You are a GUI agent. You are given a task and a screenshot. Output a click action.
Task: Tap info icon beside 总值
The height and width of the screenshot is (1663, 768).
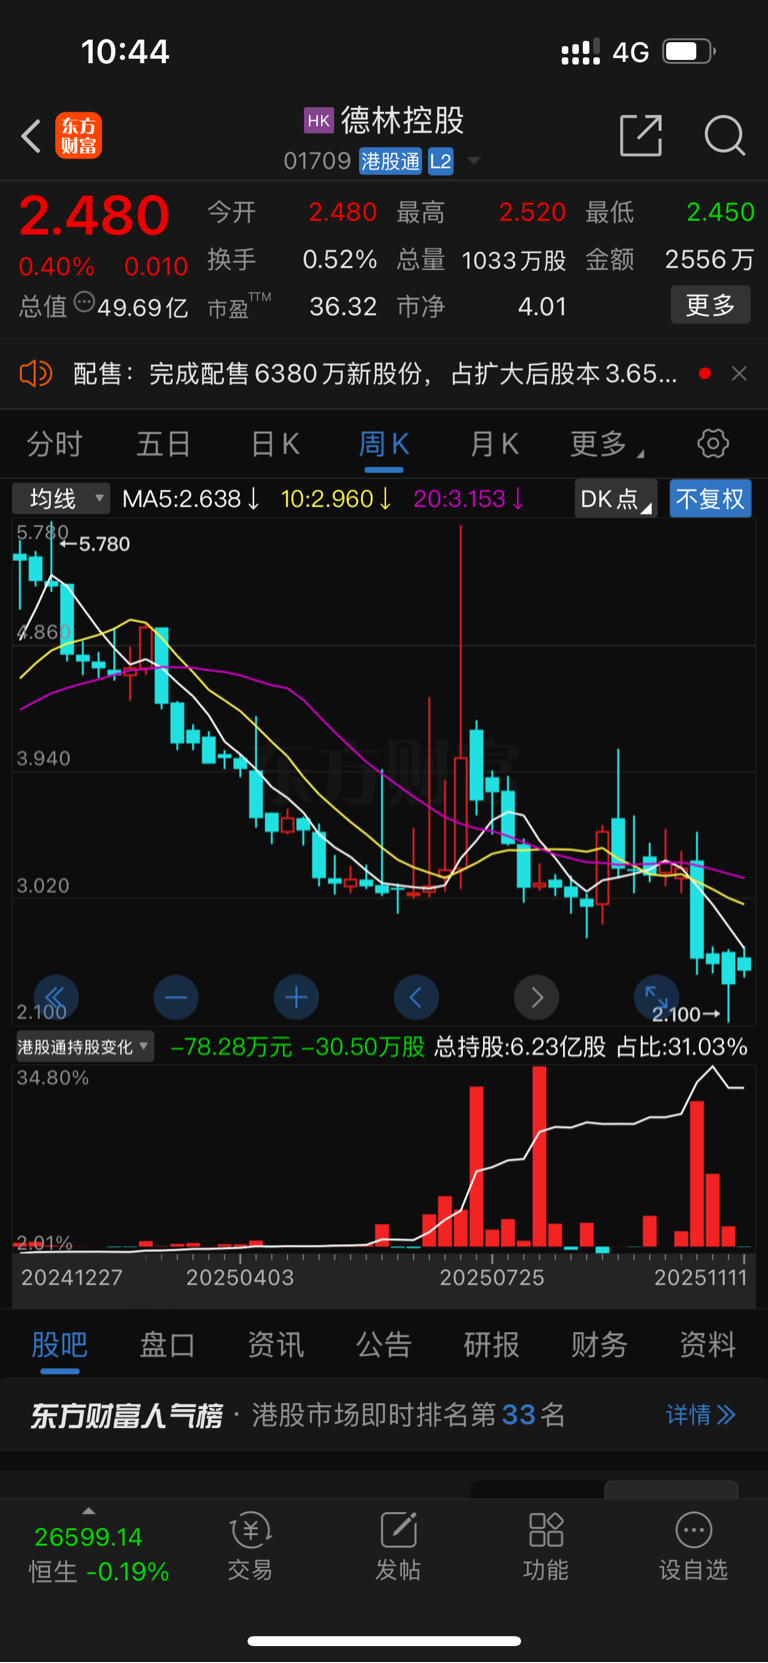(84, 301)
